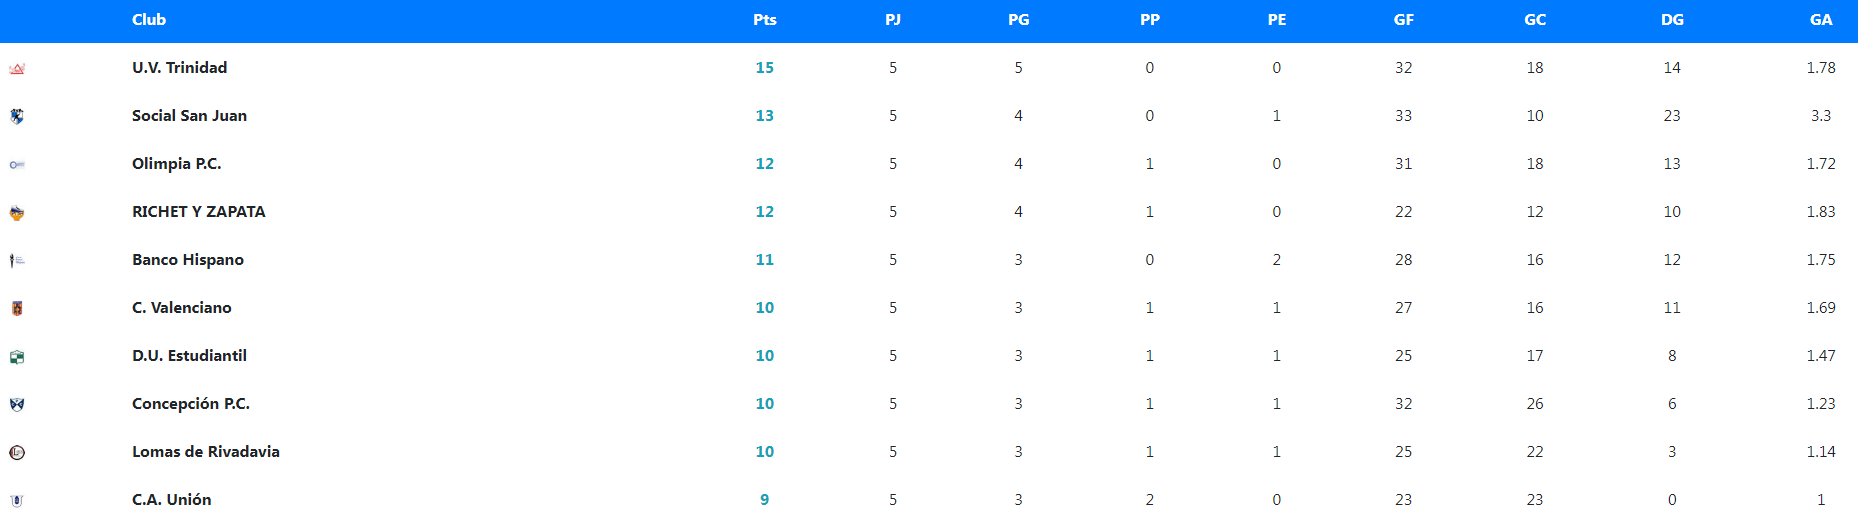Click the points value for Banco Hispano
Viewport: 1858px width, 523px height.
[x=765, y=260]
